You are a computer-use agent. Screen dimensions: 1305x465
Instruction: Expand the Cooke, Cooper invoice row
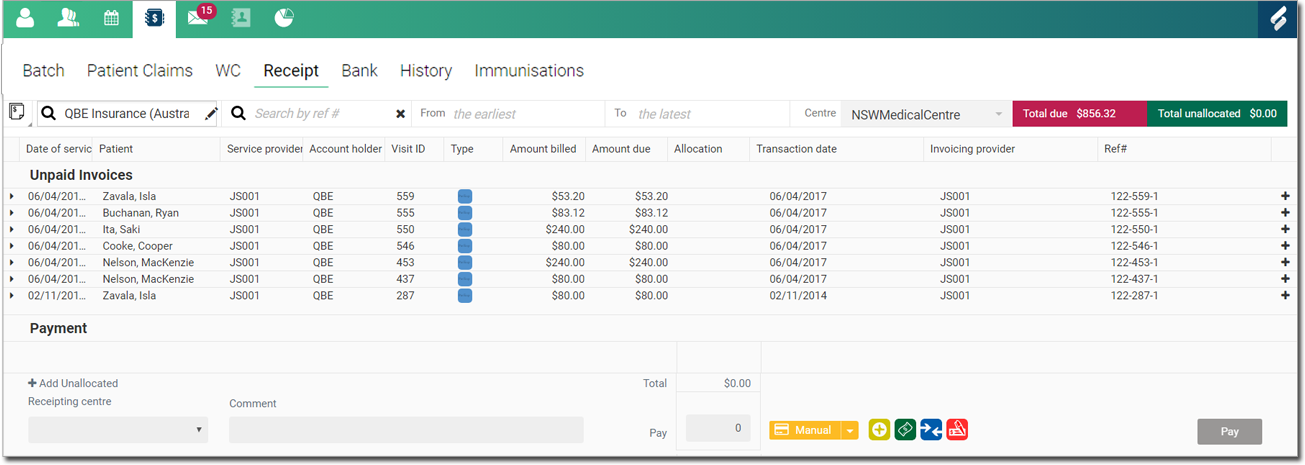pyautogui.click(x=12, y=246)
